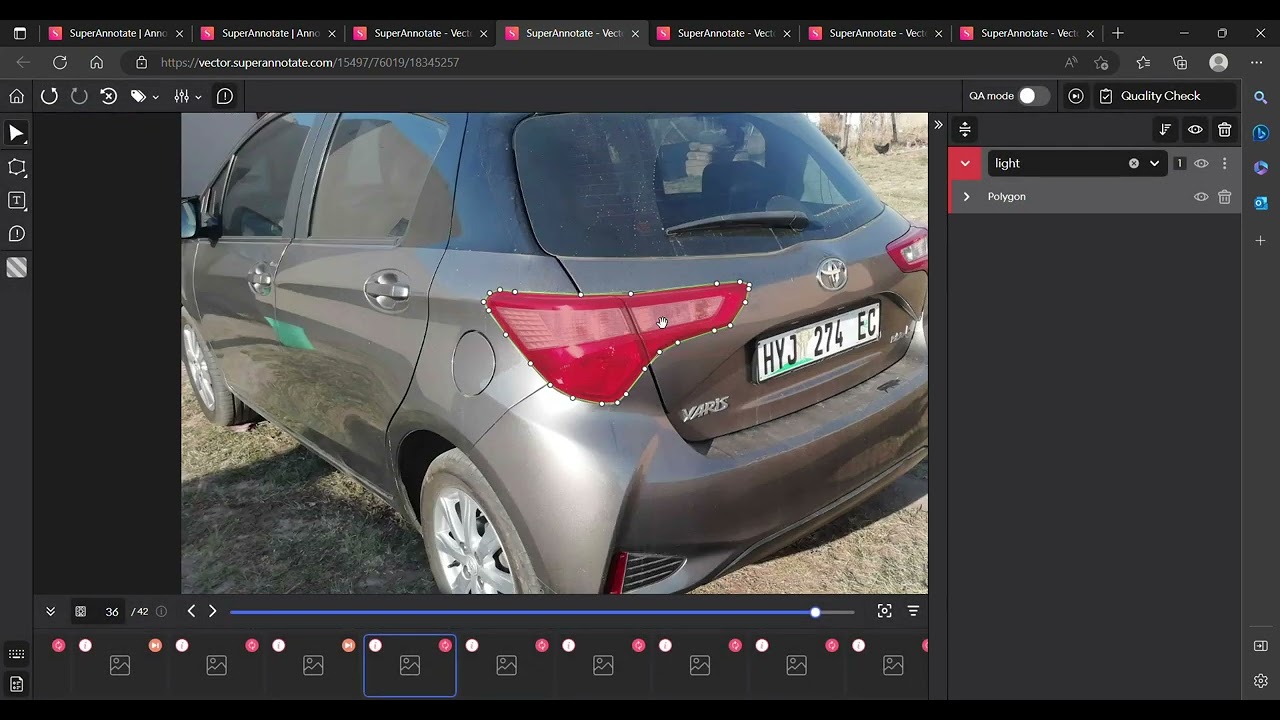Click the striped pattern tool icon
This screenshot has height=720, width=1280.
(x=16, y=267)
